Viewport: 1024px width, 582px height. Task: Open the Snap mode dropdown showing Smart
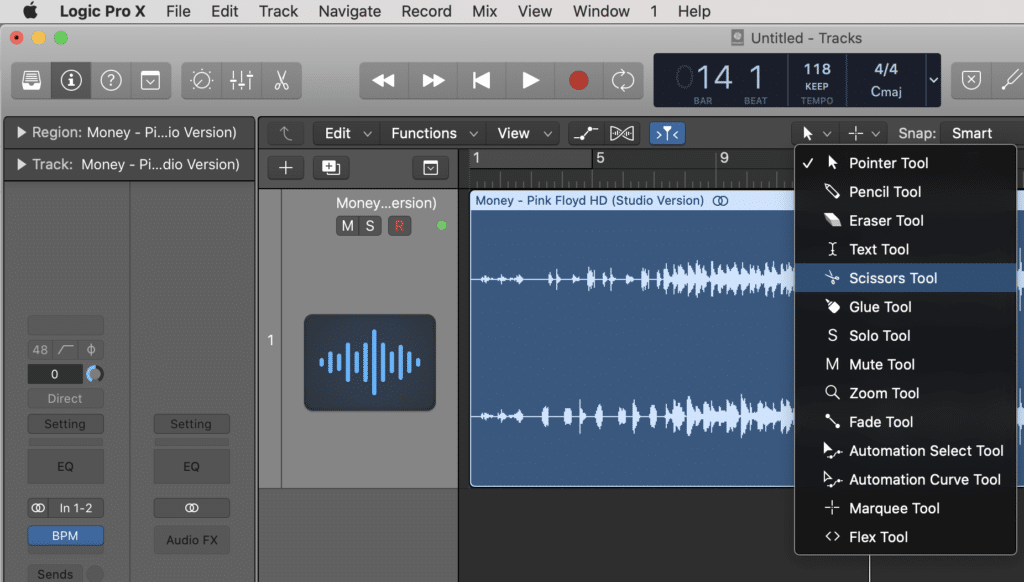pos(974,131)
